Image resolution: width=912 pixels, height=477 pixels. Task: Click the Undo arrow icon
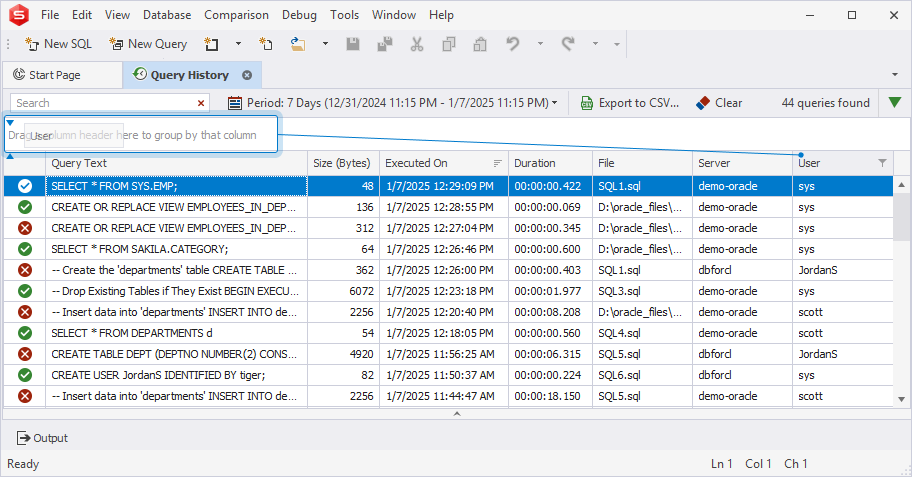tap(512, 44)
